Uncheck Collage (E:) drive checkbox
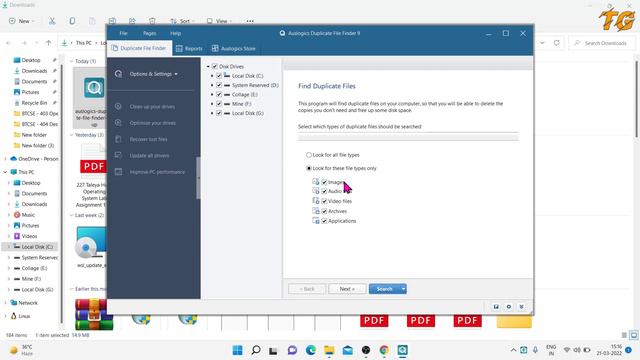 point(219,94)
